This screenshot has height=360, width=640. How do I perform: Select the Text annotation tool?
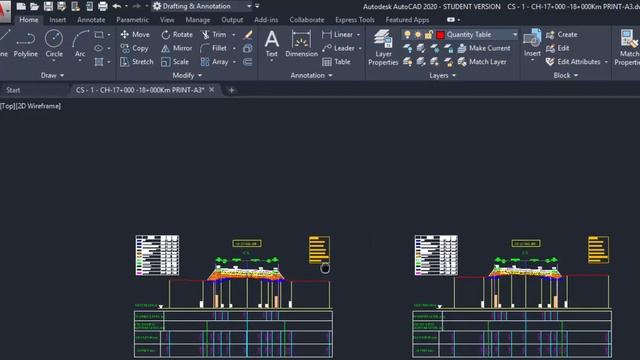(x=271, y=44)
